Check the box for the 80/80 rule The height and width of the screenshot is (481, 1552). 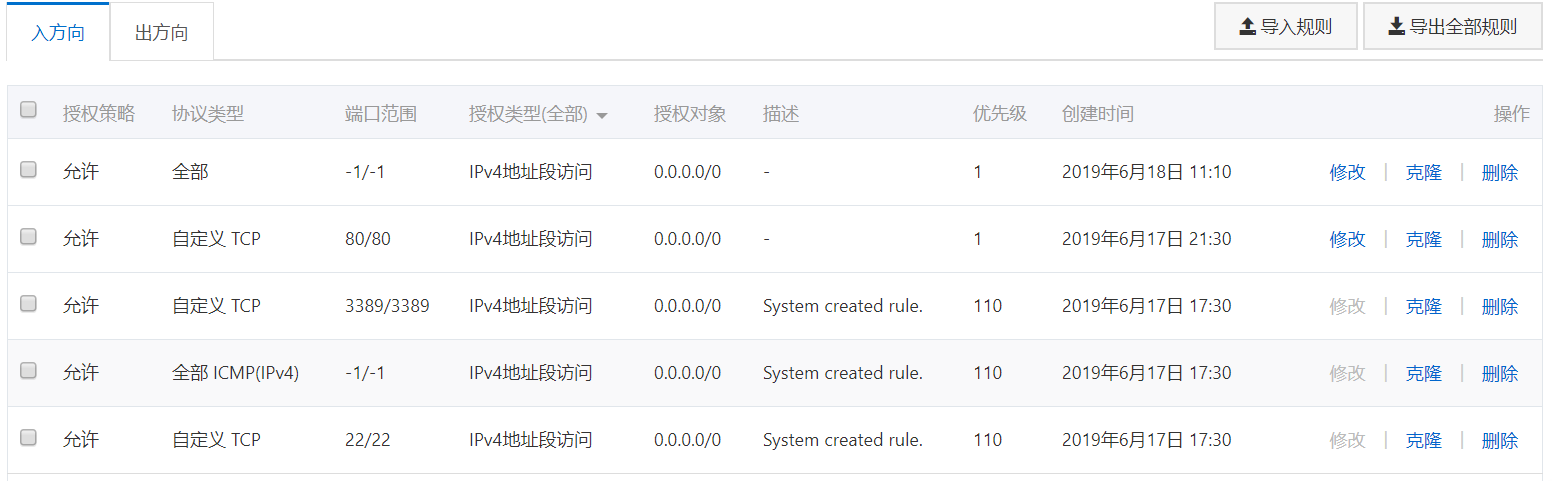tap(28, 237)
